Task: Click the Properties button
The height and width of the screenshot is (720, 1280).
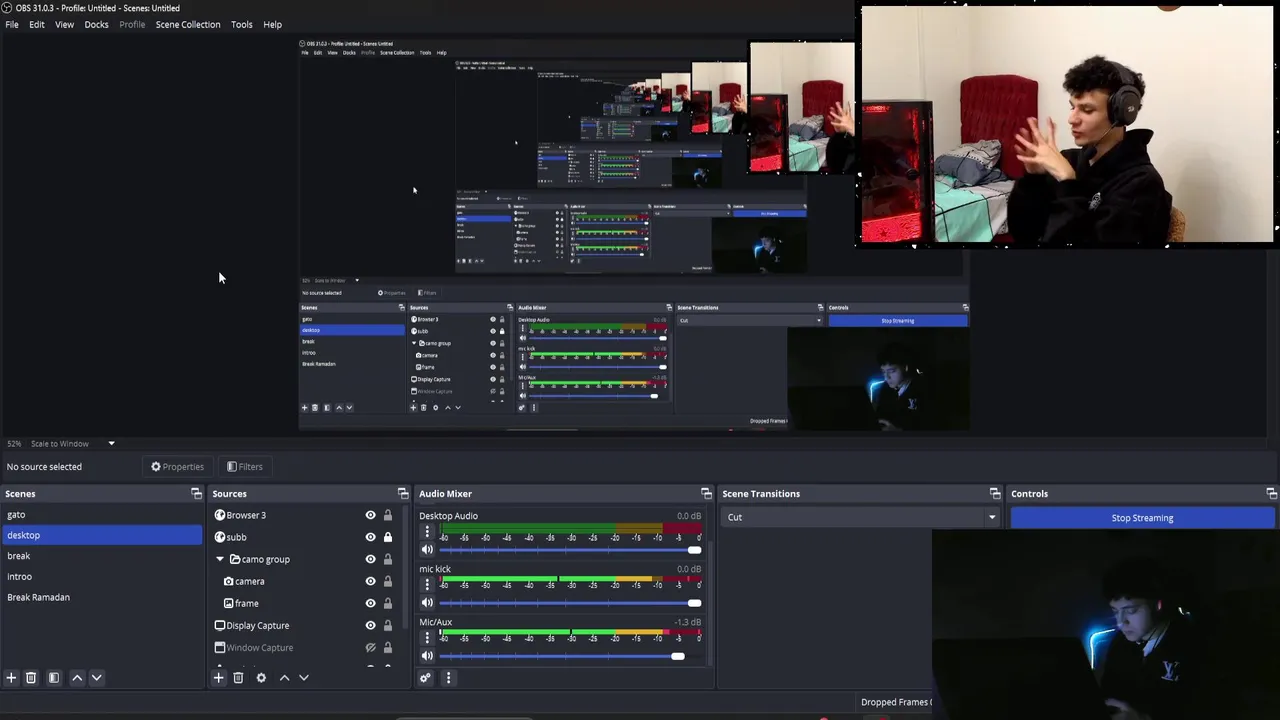Action: tap(178, 466)
